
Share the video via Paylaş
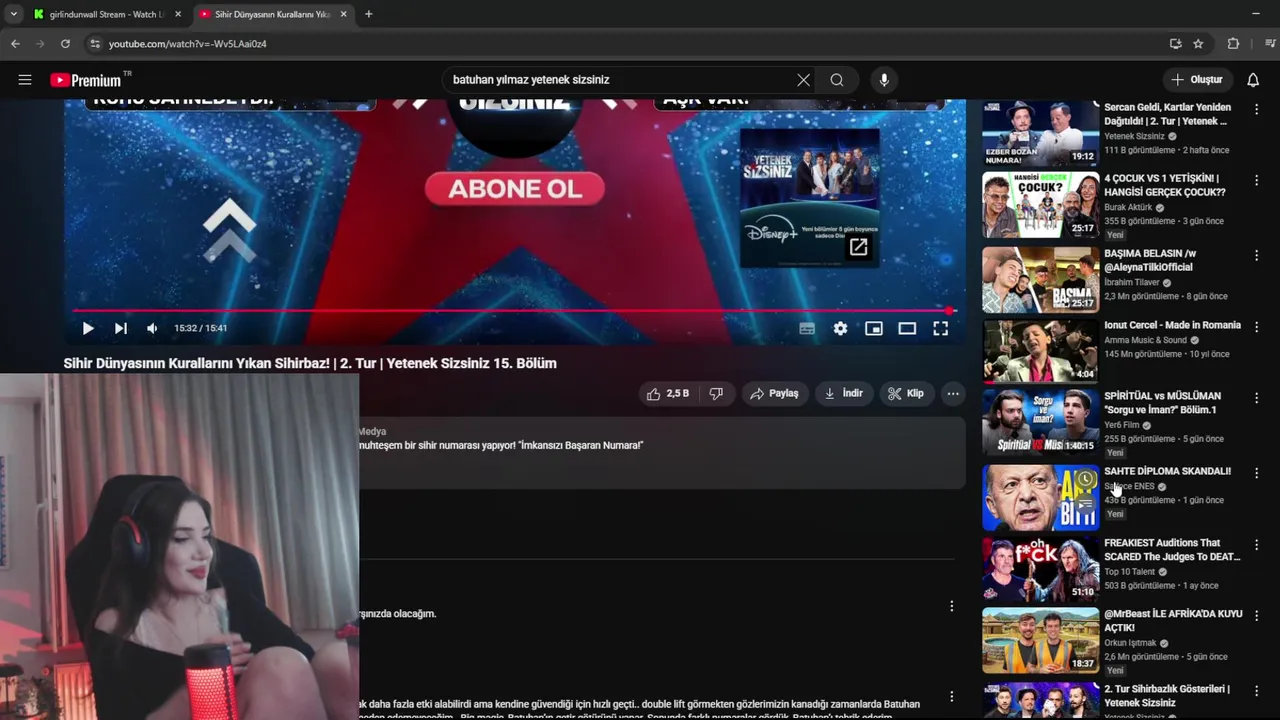[x=775, y=394]
